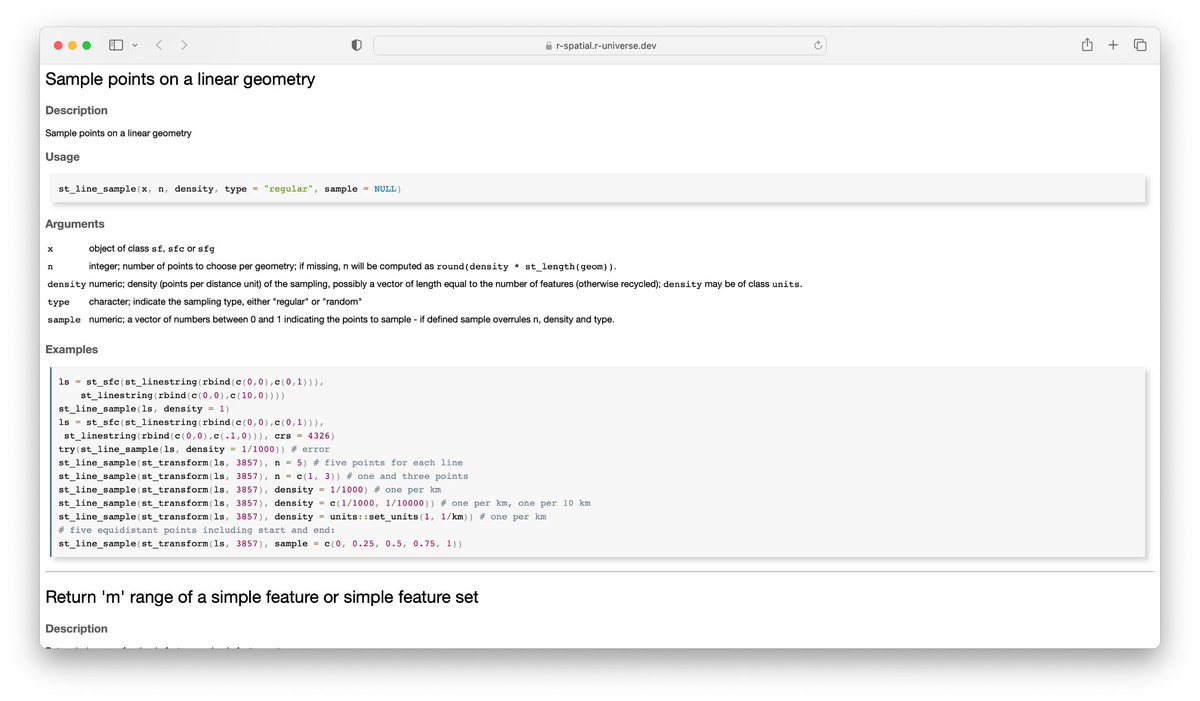Click the "Return 'm' range of a simple feature" heading
The height and width of the screenshot is (701, 1200).
pos(262,597)
